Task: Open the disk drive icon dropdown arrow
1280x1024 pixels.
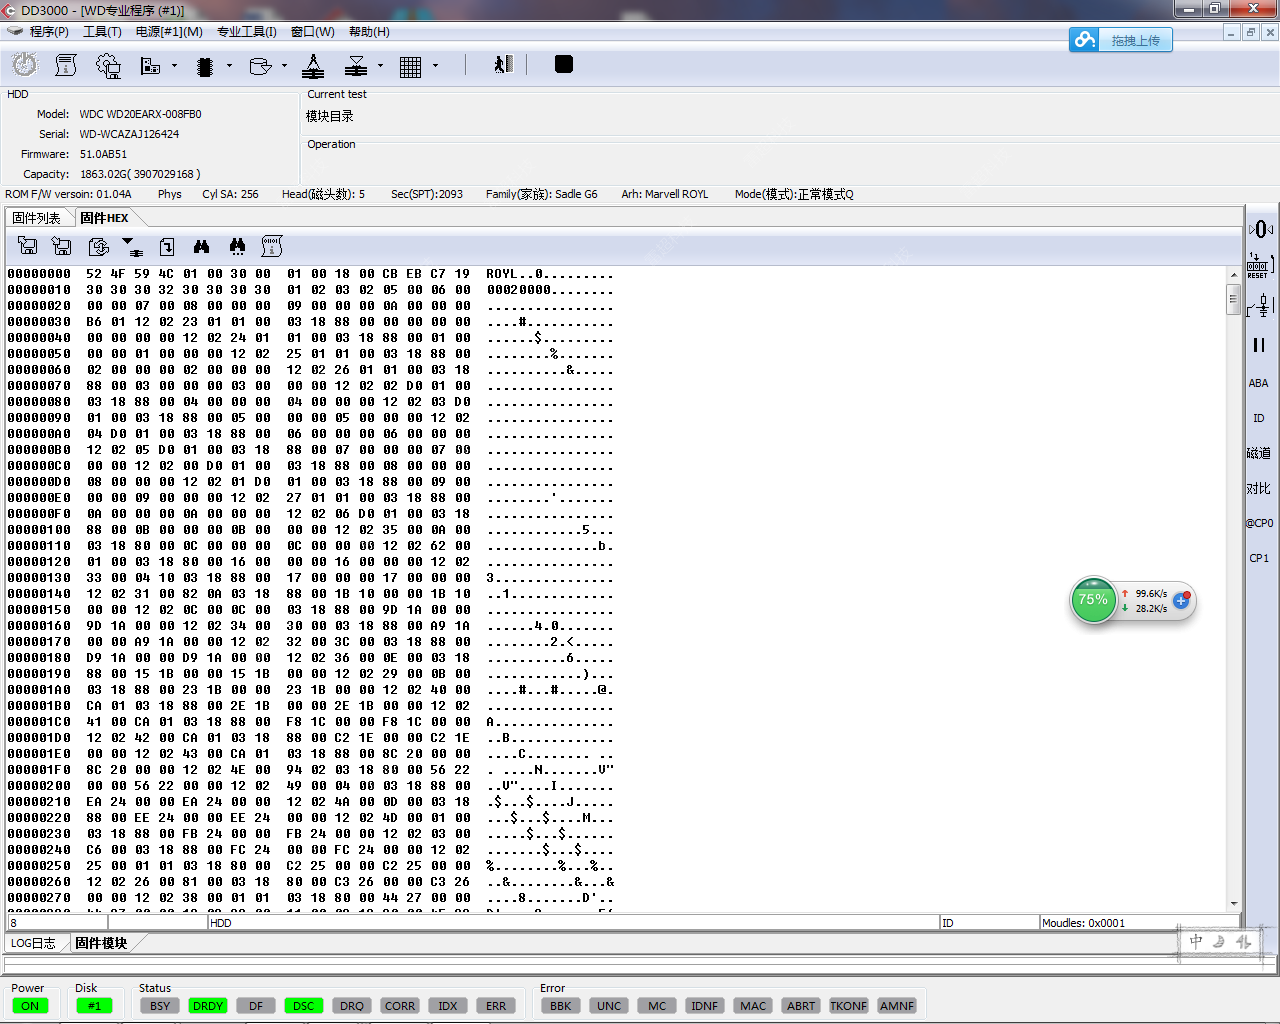Action: [x=284, y=66]
